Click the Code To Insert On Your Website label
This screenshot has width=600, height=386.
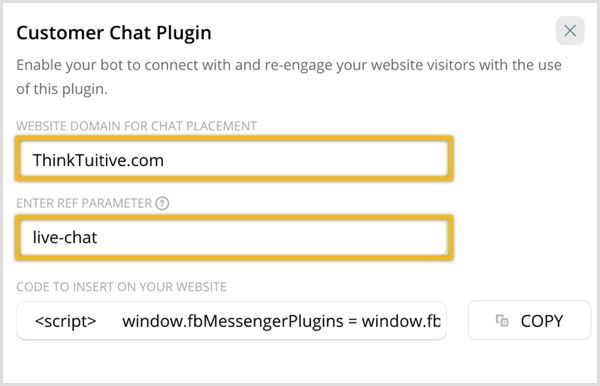click(121, 287)
